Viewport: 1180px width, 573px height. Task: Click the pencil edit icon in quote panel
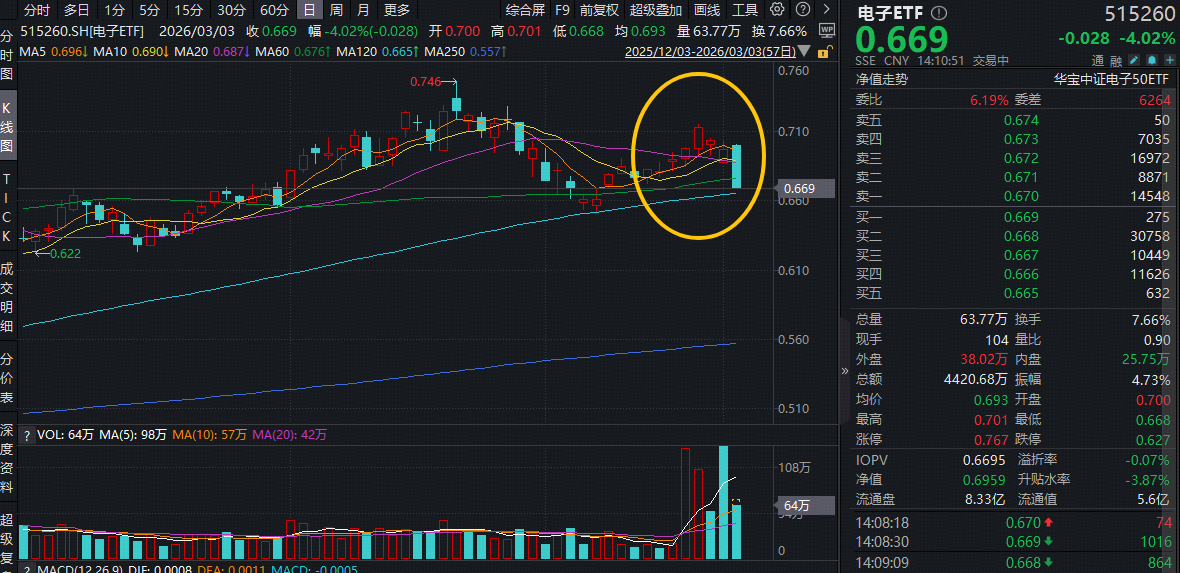click(x=1135, y=60)
